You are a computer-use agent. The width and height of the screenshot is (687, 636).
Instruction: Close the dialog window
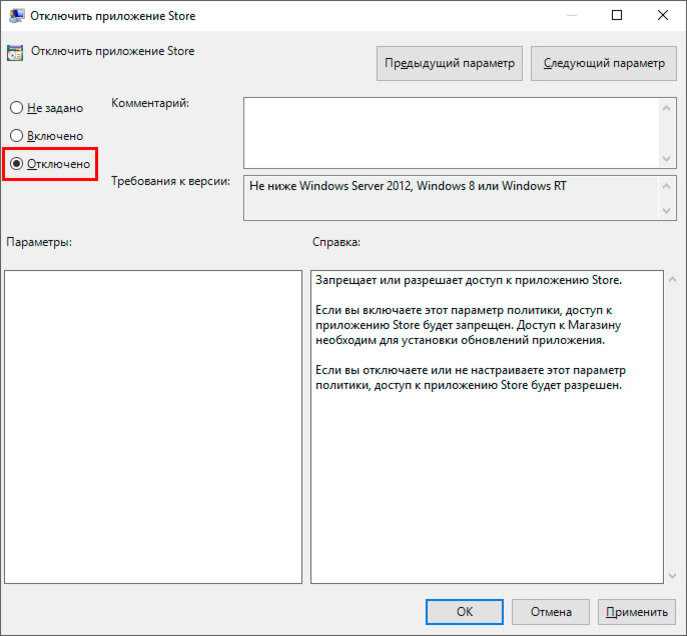click(x=663, y=15)
